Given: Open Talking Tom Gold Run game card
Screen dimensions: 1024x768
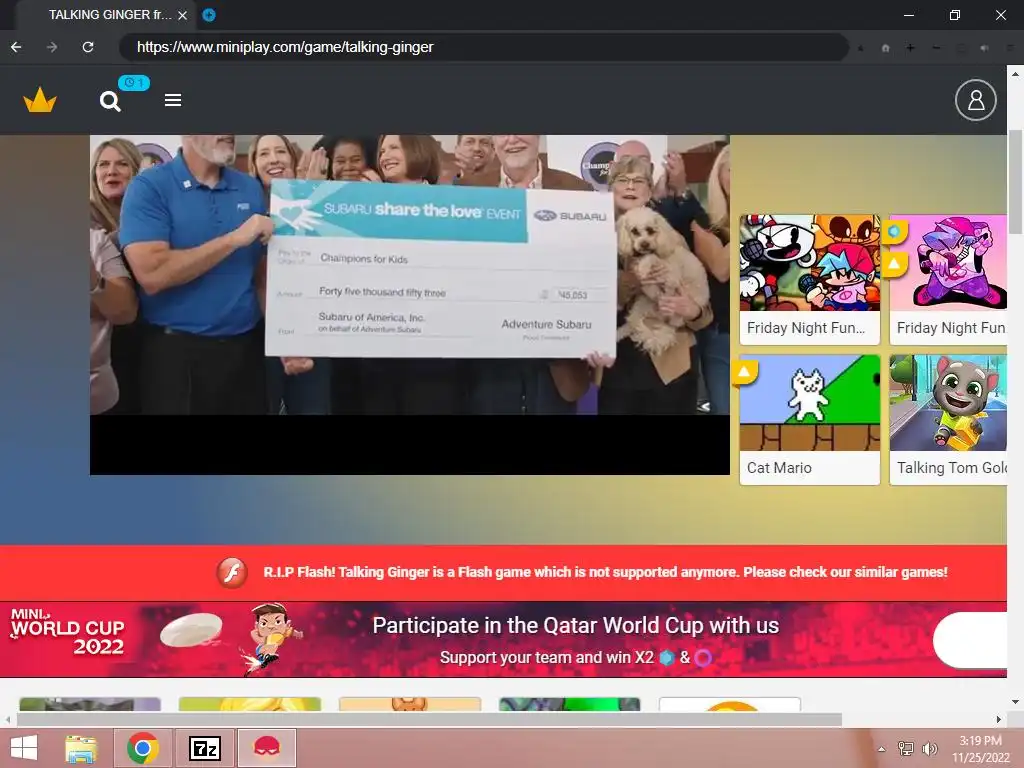Looking at the screenshot, I should 948,419.
